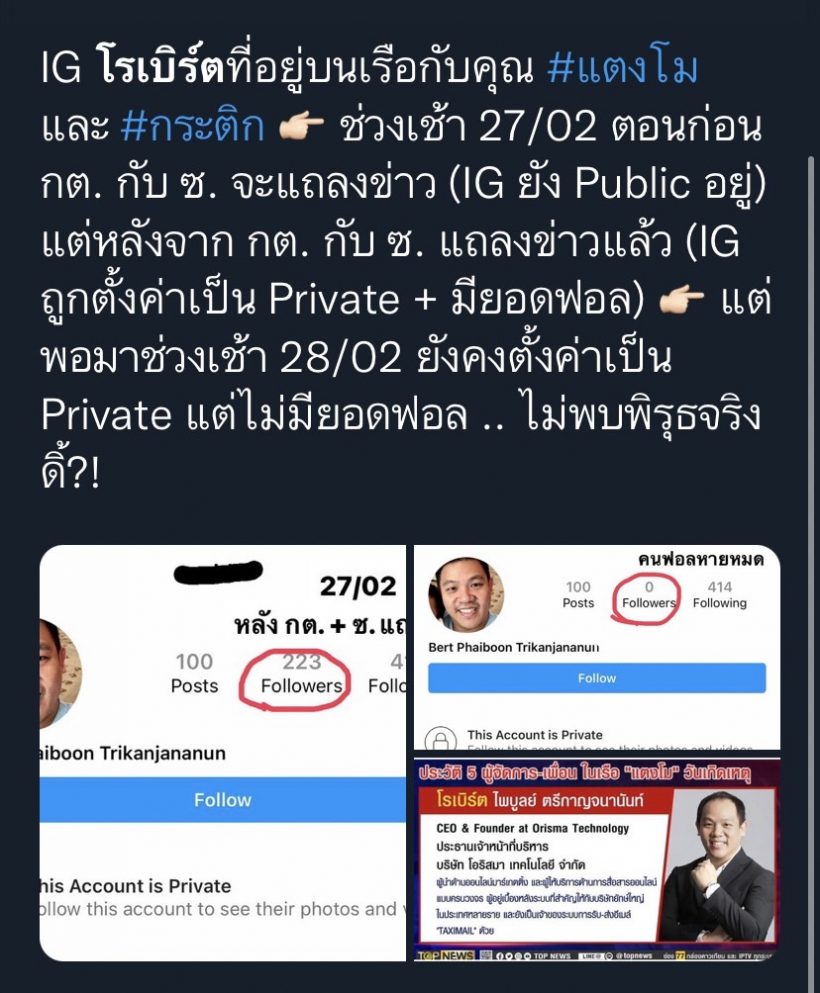Tap the Follow button under Bert Phaiboon name

[596, 678]
